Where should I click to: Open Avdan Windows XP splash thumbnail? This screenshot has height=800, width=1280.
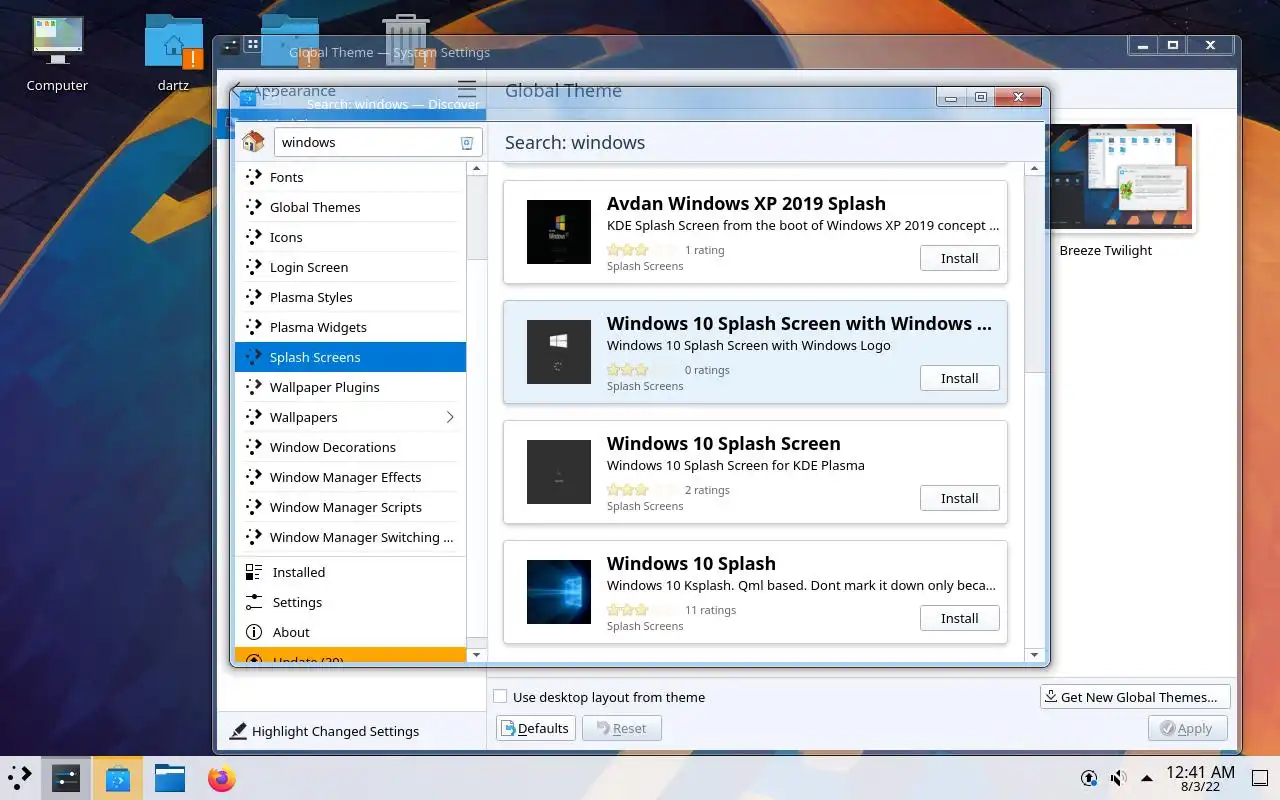(559, 232)
